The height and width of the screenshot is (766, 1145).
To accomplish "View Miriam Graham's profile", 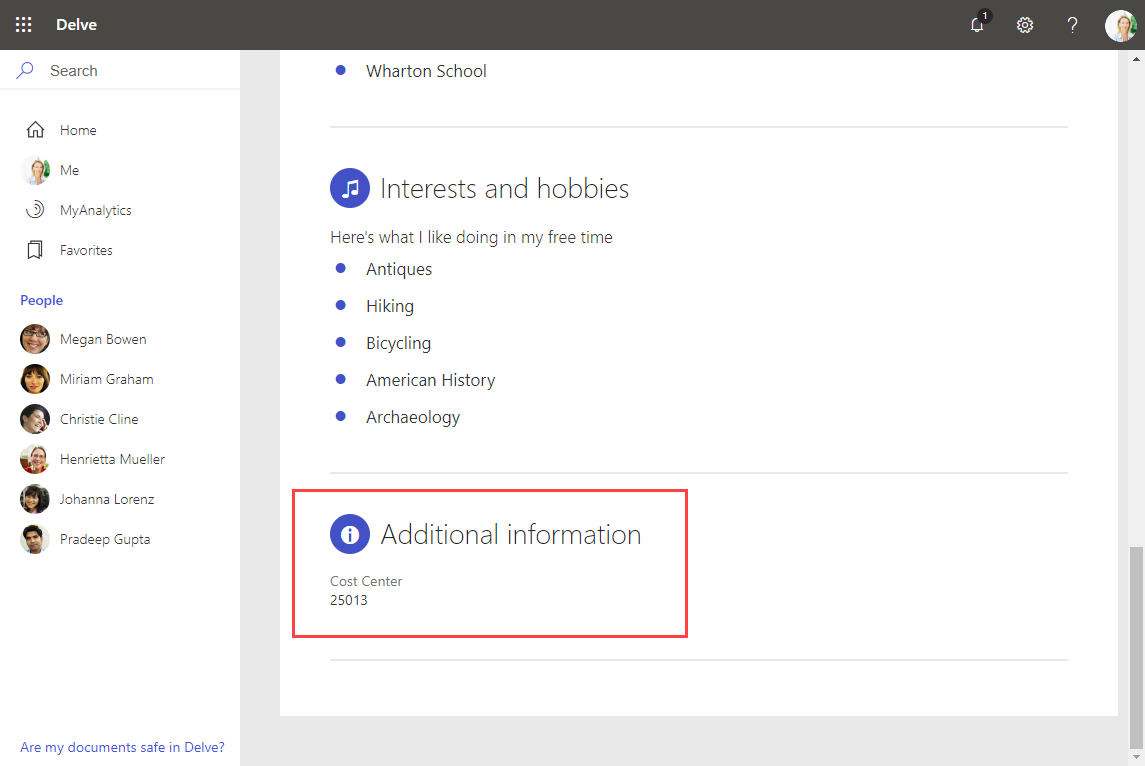I will pyautogui.click(x=106, y=379).
